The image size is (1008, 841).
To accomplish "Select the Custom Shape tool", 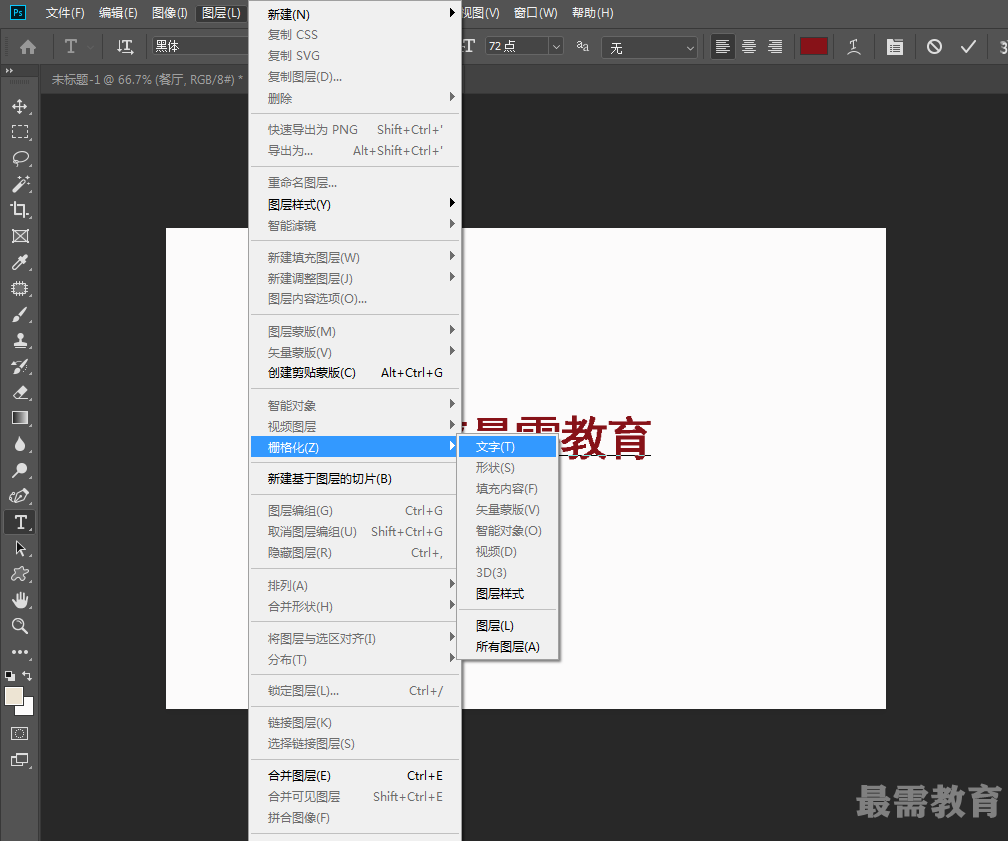I will 20,574.
